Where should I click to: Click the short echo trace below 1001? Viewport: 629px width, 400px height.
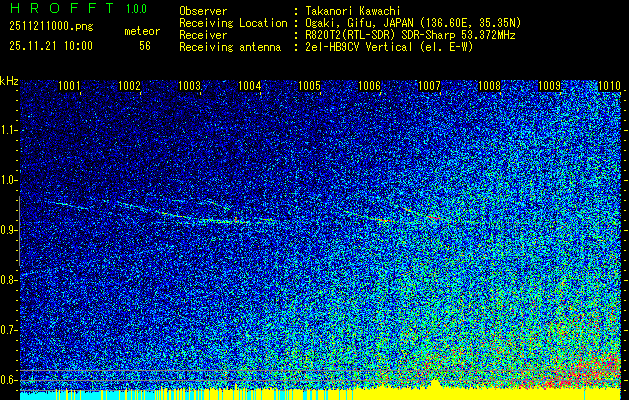coord(67,205)
